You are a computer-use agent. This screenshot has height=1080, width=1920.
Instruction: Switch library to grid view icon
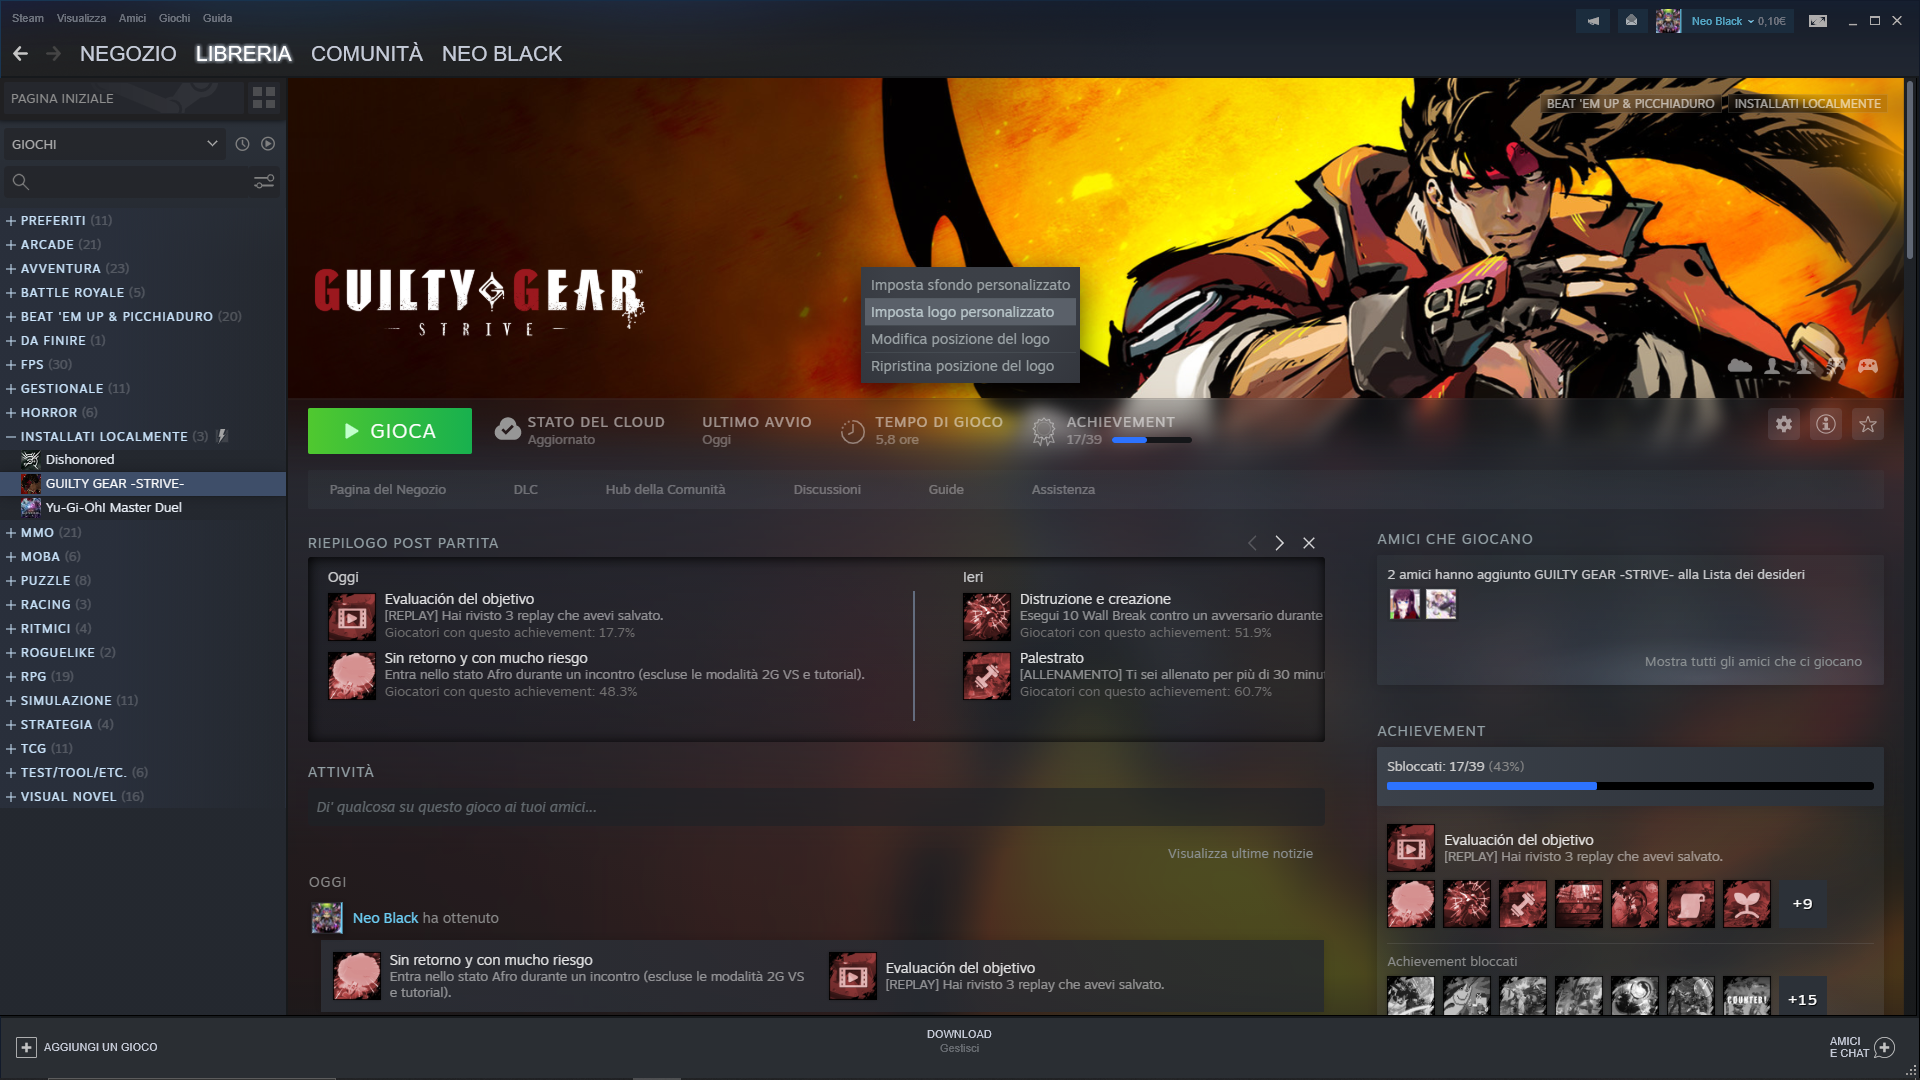click(x=264, y=98)
